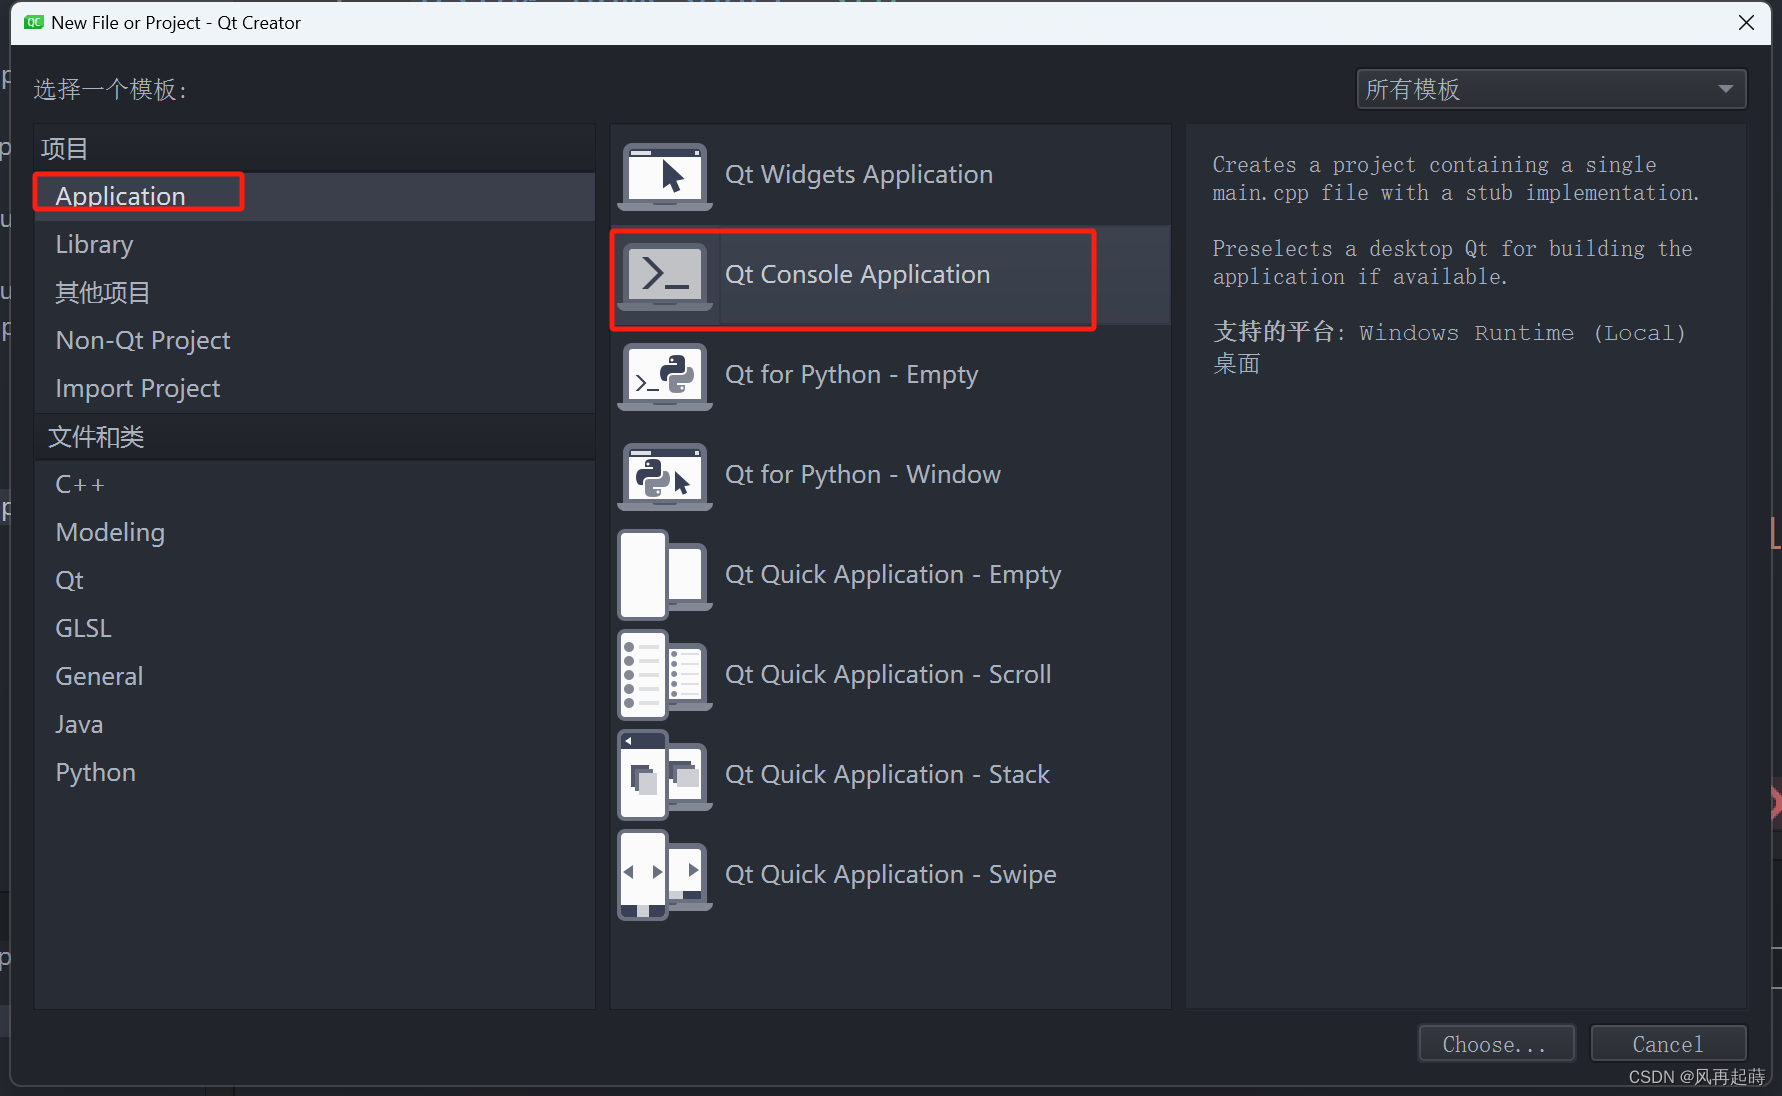Open the 所有模板 template filter dropdown
Viewport: 1782px width, 1096px height.
click(1551, 89)
